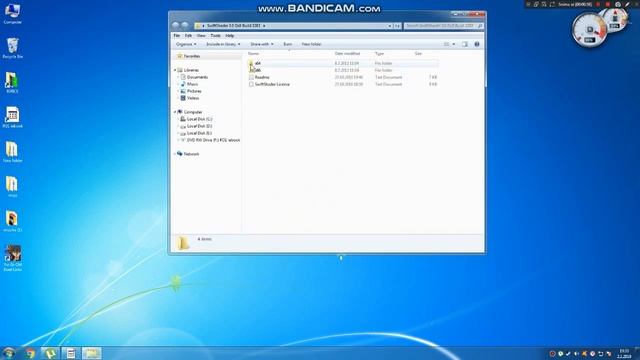This screenshot has height=360, width=640.
Task: Open the Organize dropdown
Action: (186, 44)
